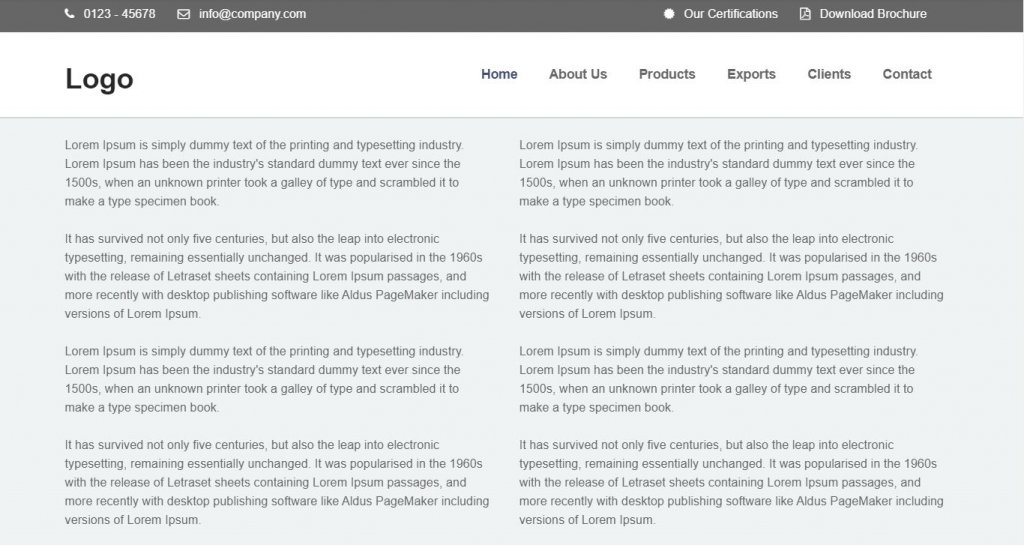Image resolution: width=1024 pixels, height=545 pixels.
Task: Click the last right-column paragraph
Action: (731, 482)
